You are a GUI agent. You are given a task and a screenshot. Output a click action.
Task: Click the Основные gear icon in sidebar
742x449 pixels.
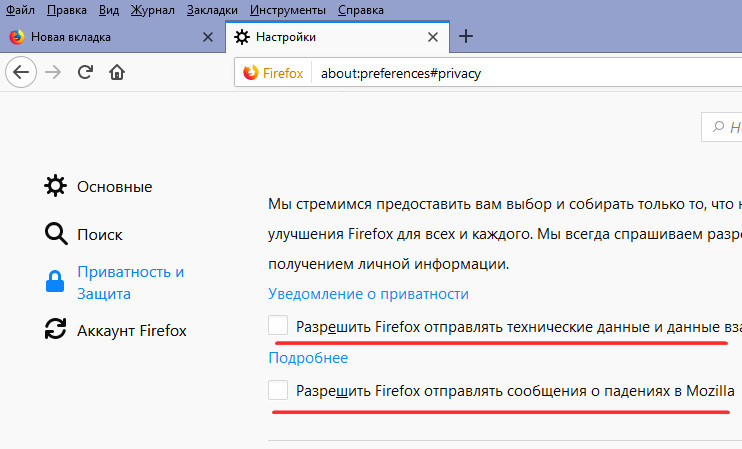click(x=55, y=186)
